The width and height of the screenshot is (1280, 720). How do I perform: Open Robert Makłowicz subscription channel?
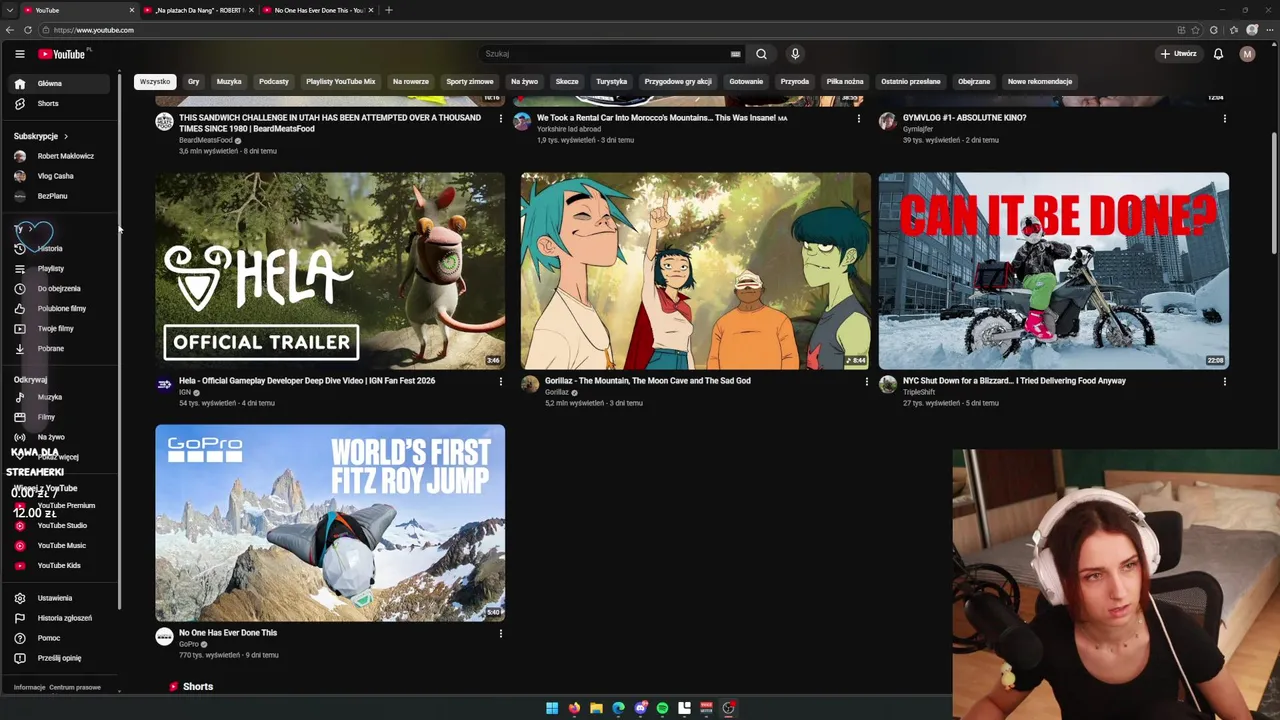tap(59, 156)
